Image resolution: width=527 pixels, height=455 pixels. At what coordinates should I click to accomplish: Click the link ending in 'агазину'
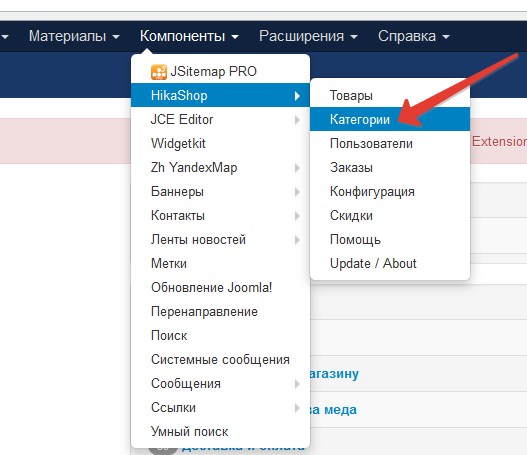click(x=334, y=374)
